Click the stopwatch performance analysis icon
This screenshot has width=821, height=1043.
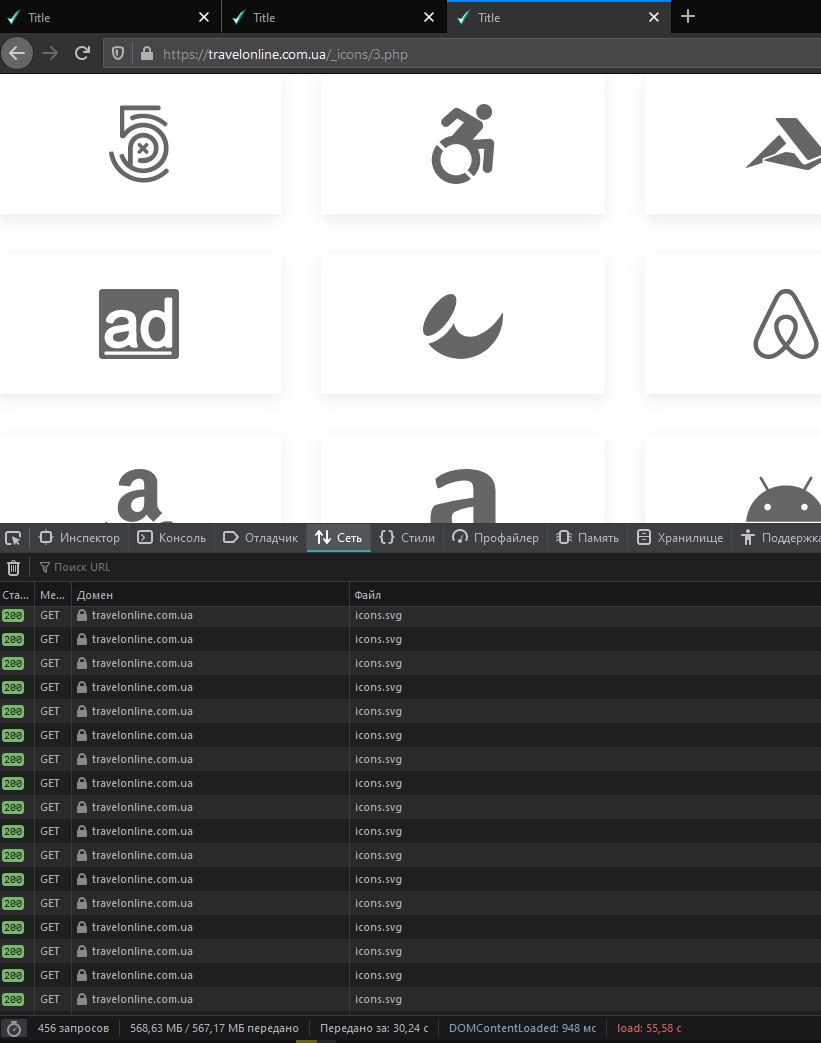pyautogui.click(x=14, y=1028)
